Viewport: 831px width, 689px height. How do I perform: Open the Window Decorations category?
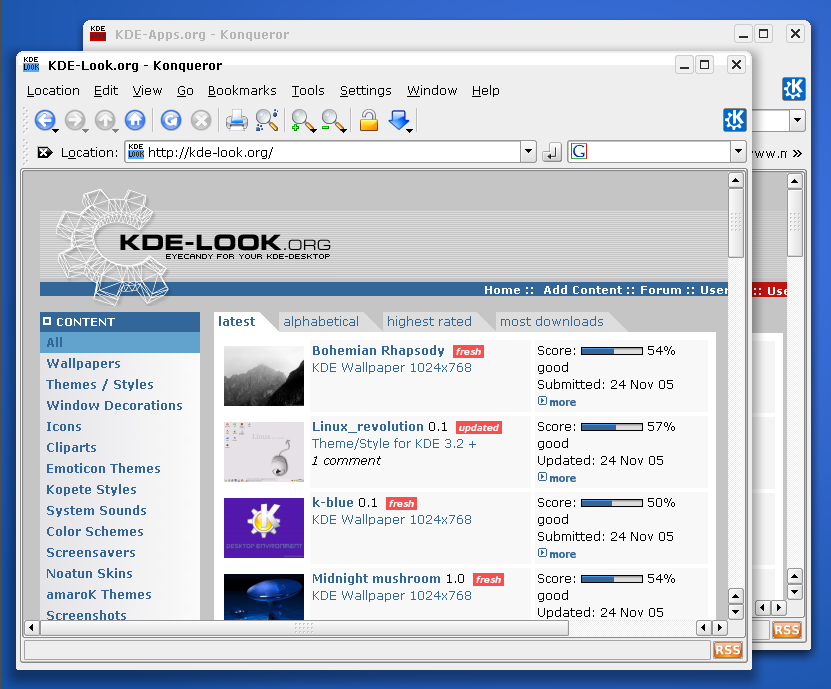114,405
